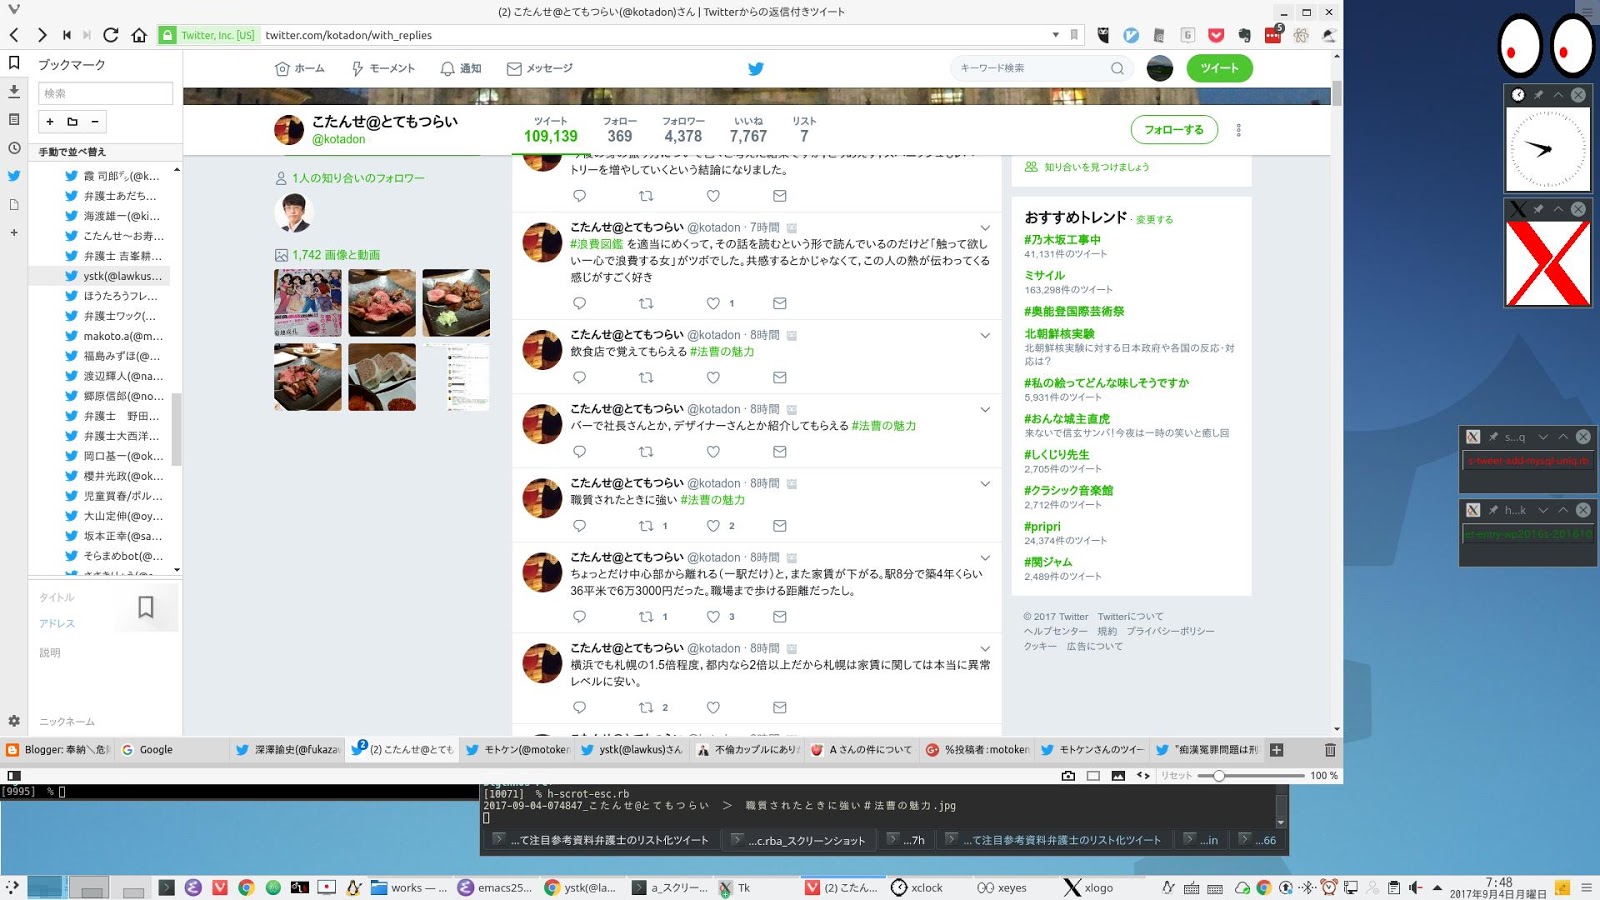Image resolution: width=1600 pixels, height=900 pixels.
Task: Open the Notes panel in the sidebar
Action: click(14, 119)
